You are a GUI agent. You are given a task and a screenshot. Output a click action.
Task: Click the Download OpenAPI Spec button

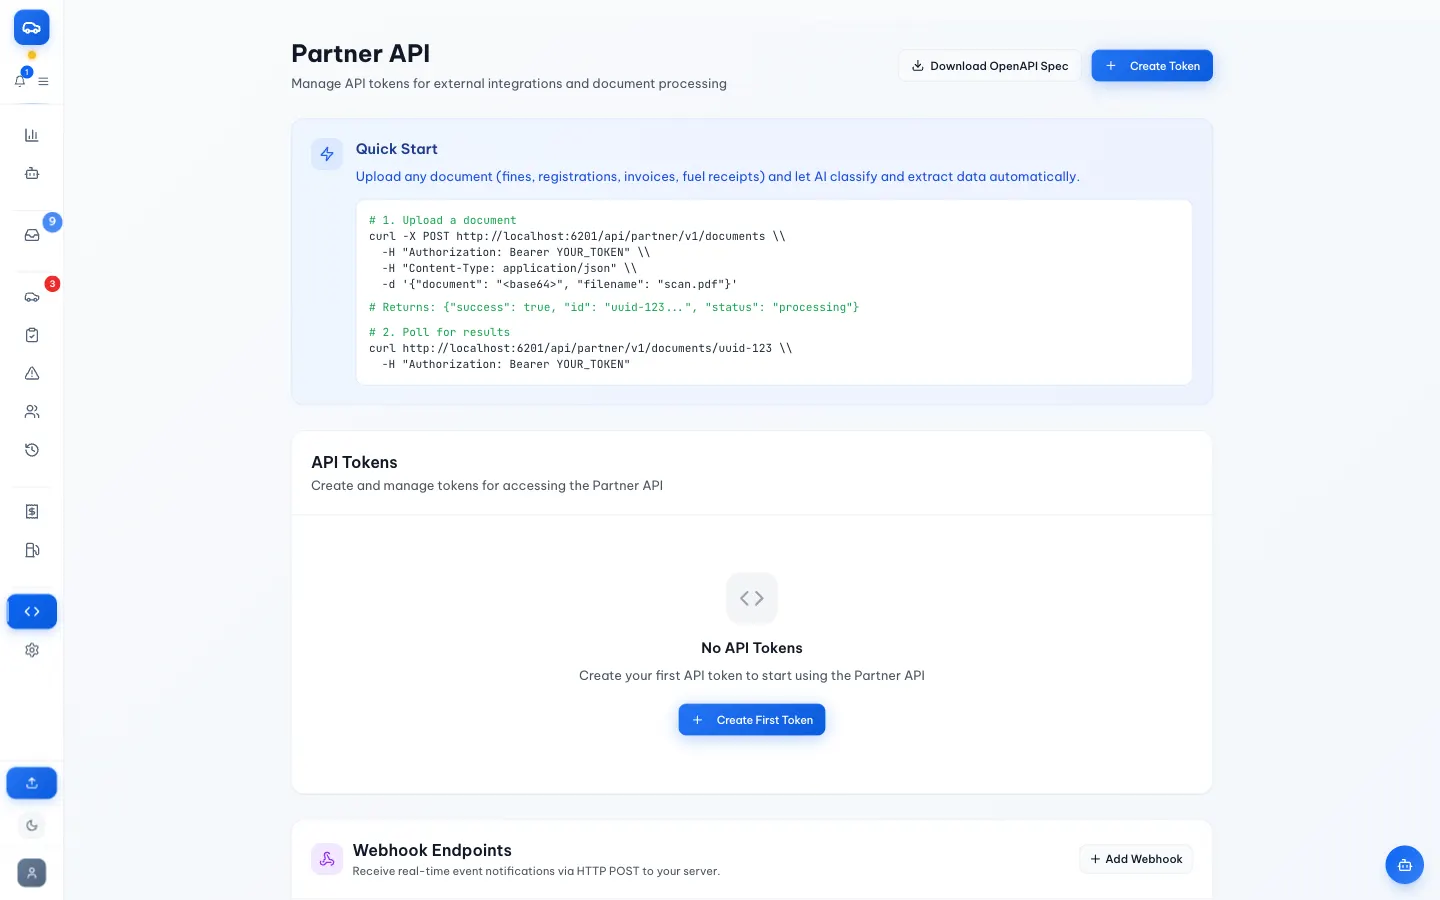point(990,66)
